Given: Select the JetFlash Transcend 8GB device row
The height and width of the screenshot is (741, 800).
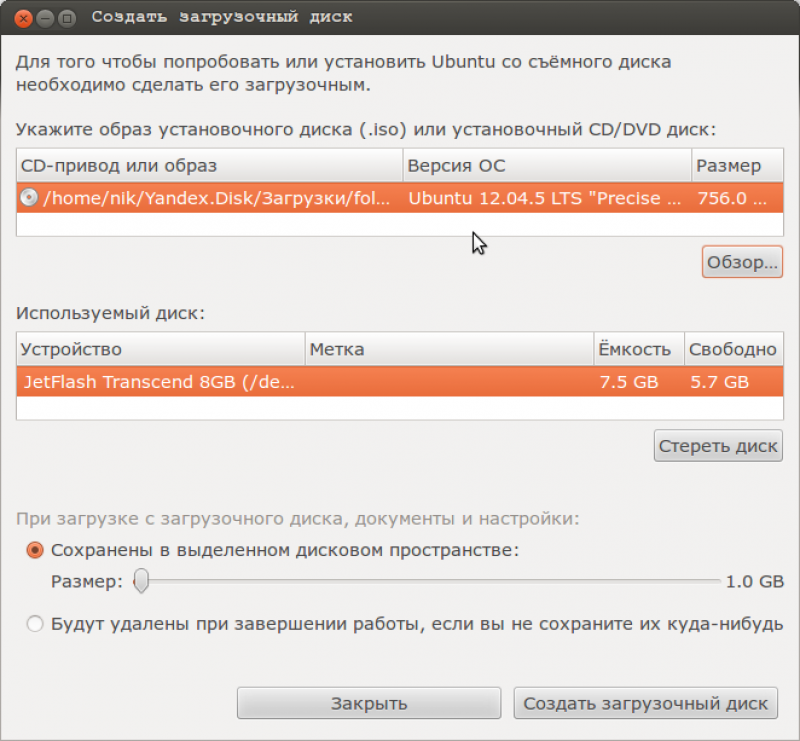Looking at the screenshot, I should (x=400, y=381).
